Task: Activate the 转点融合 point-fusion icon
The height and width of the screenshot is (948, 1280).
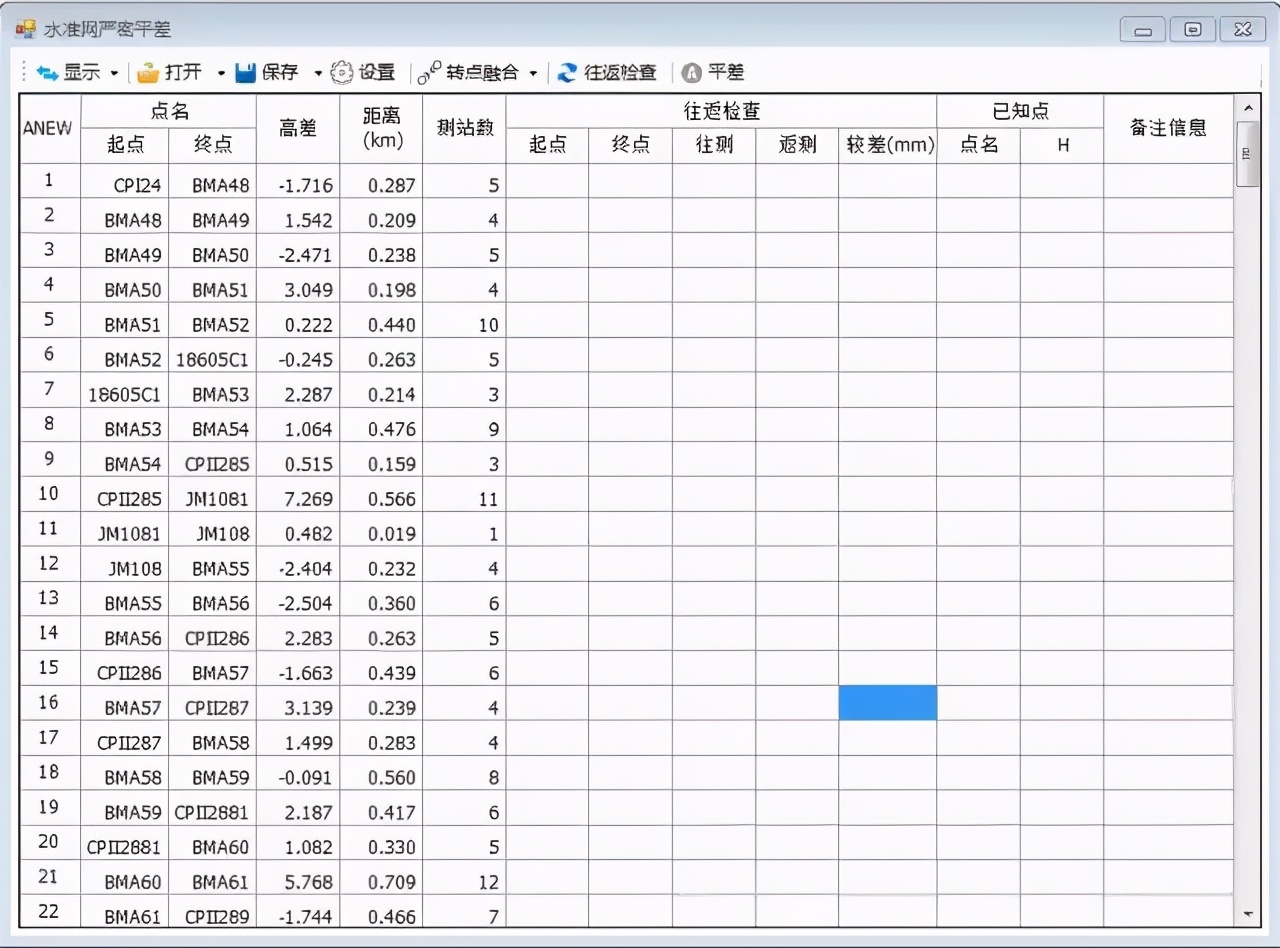Action: (430, 72)
